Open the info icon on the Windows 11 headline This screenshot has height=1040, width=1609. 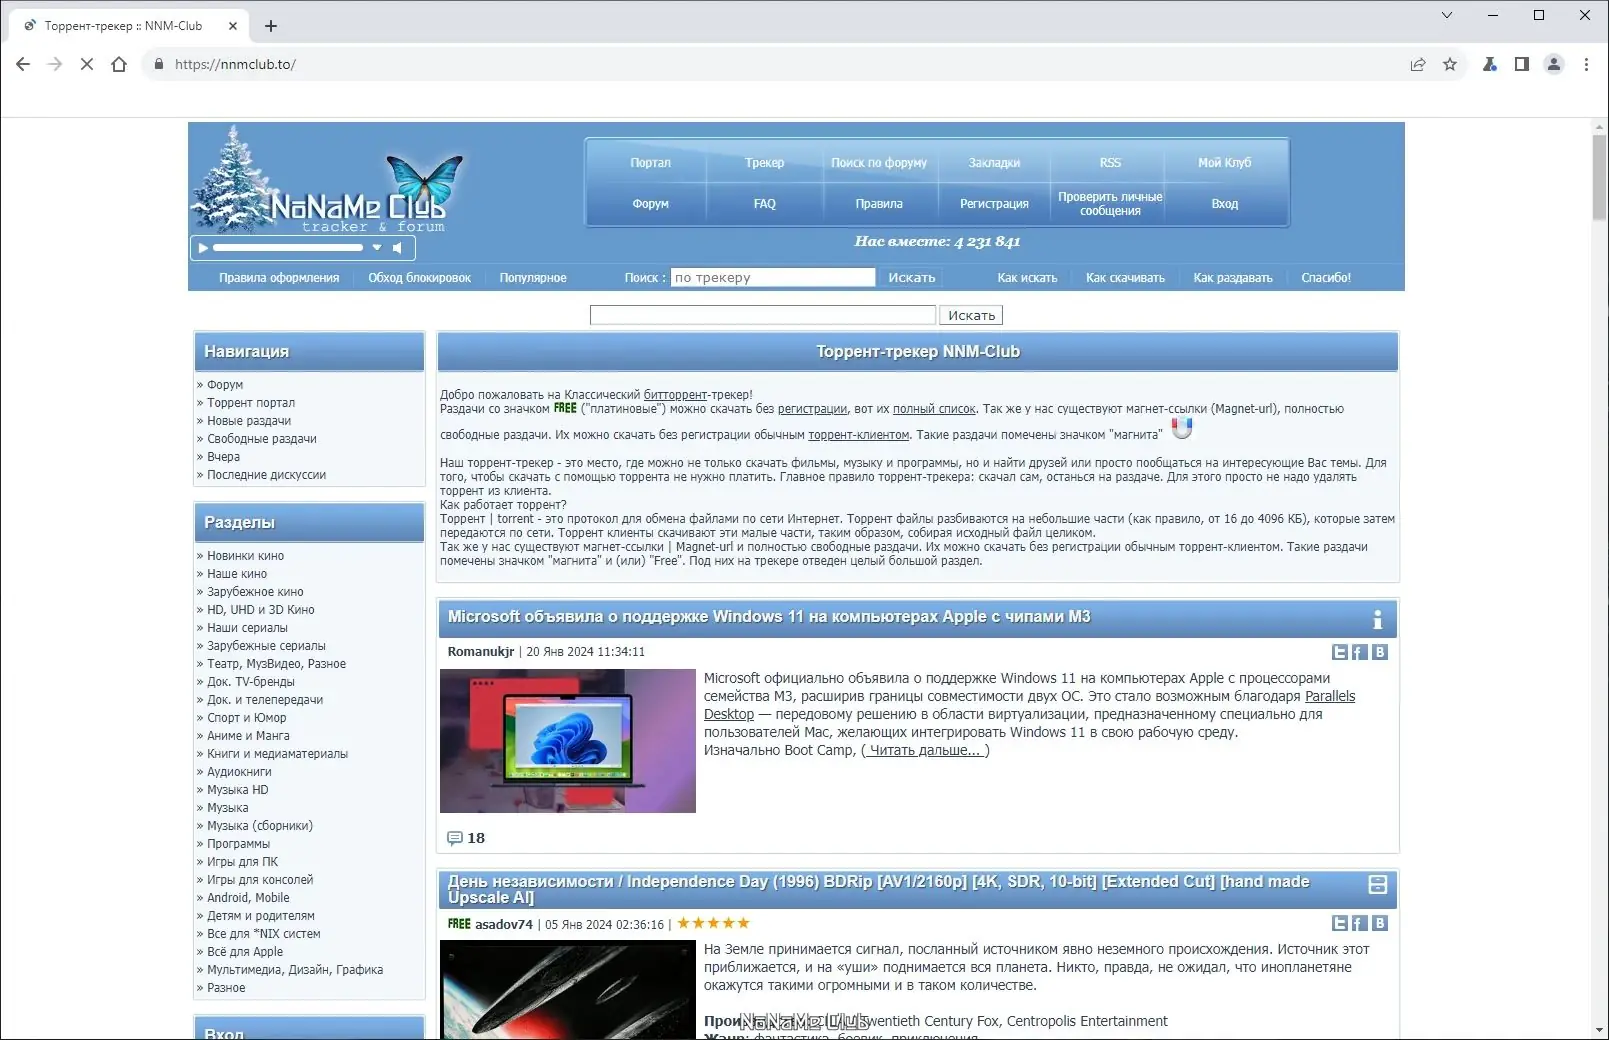(x=1380, y=618)
